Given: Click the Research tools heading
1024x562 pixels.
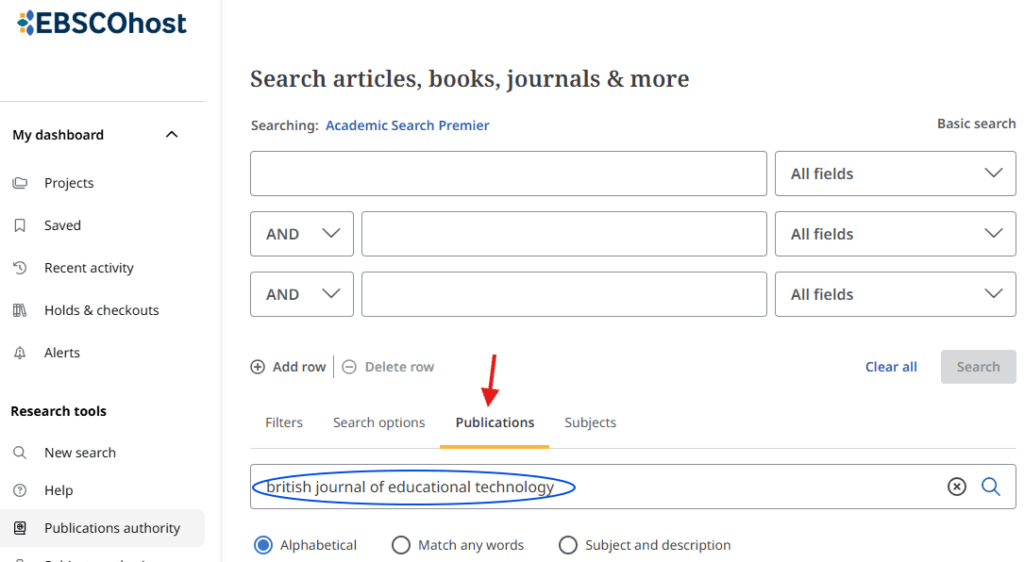Looking at the screenshot, I should tap(59, 411).
